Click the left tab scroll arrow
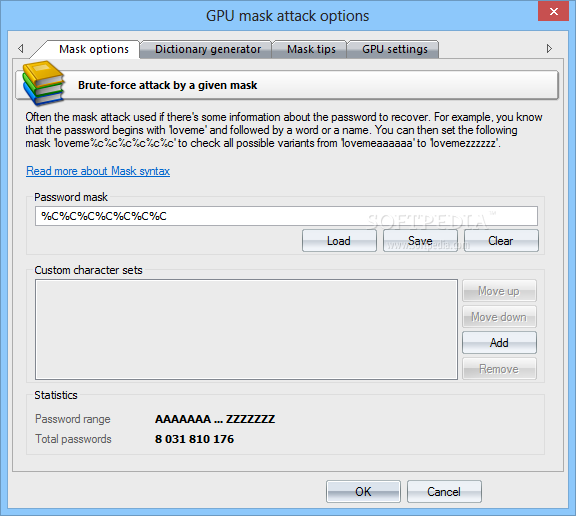This screenshot has height=516, width=576. tap(21, 48)
